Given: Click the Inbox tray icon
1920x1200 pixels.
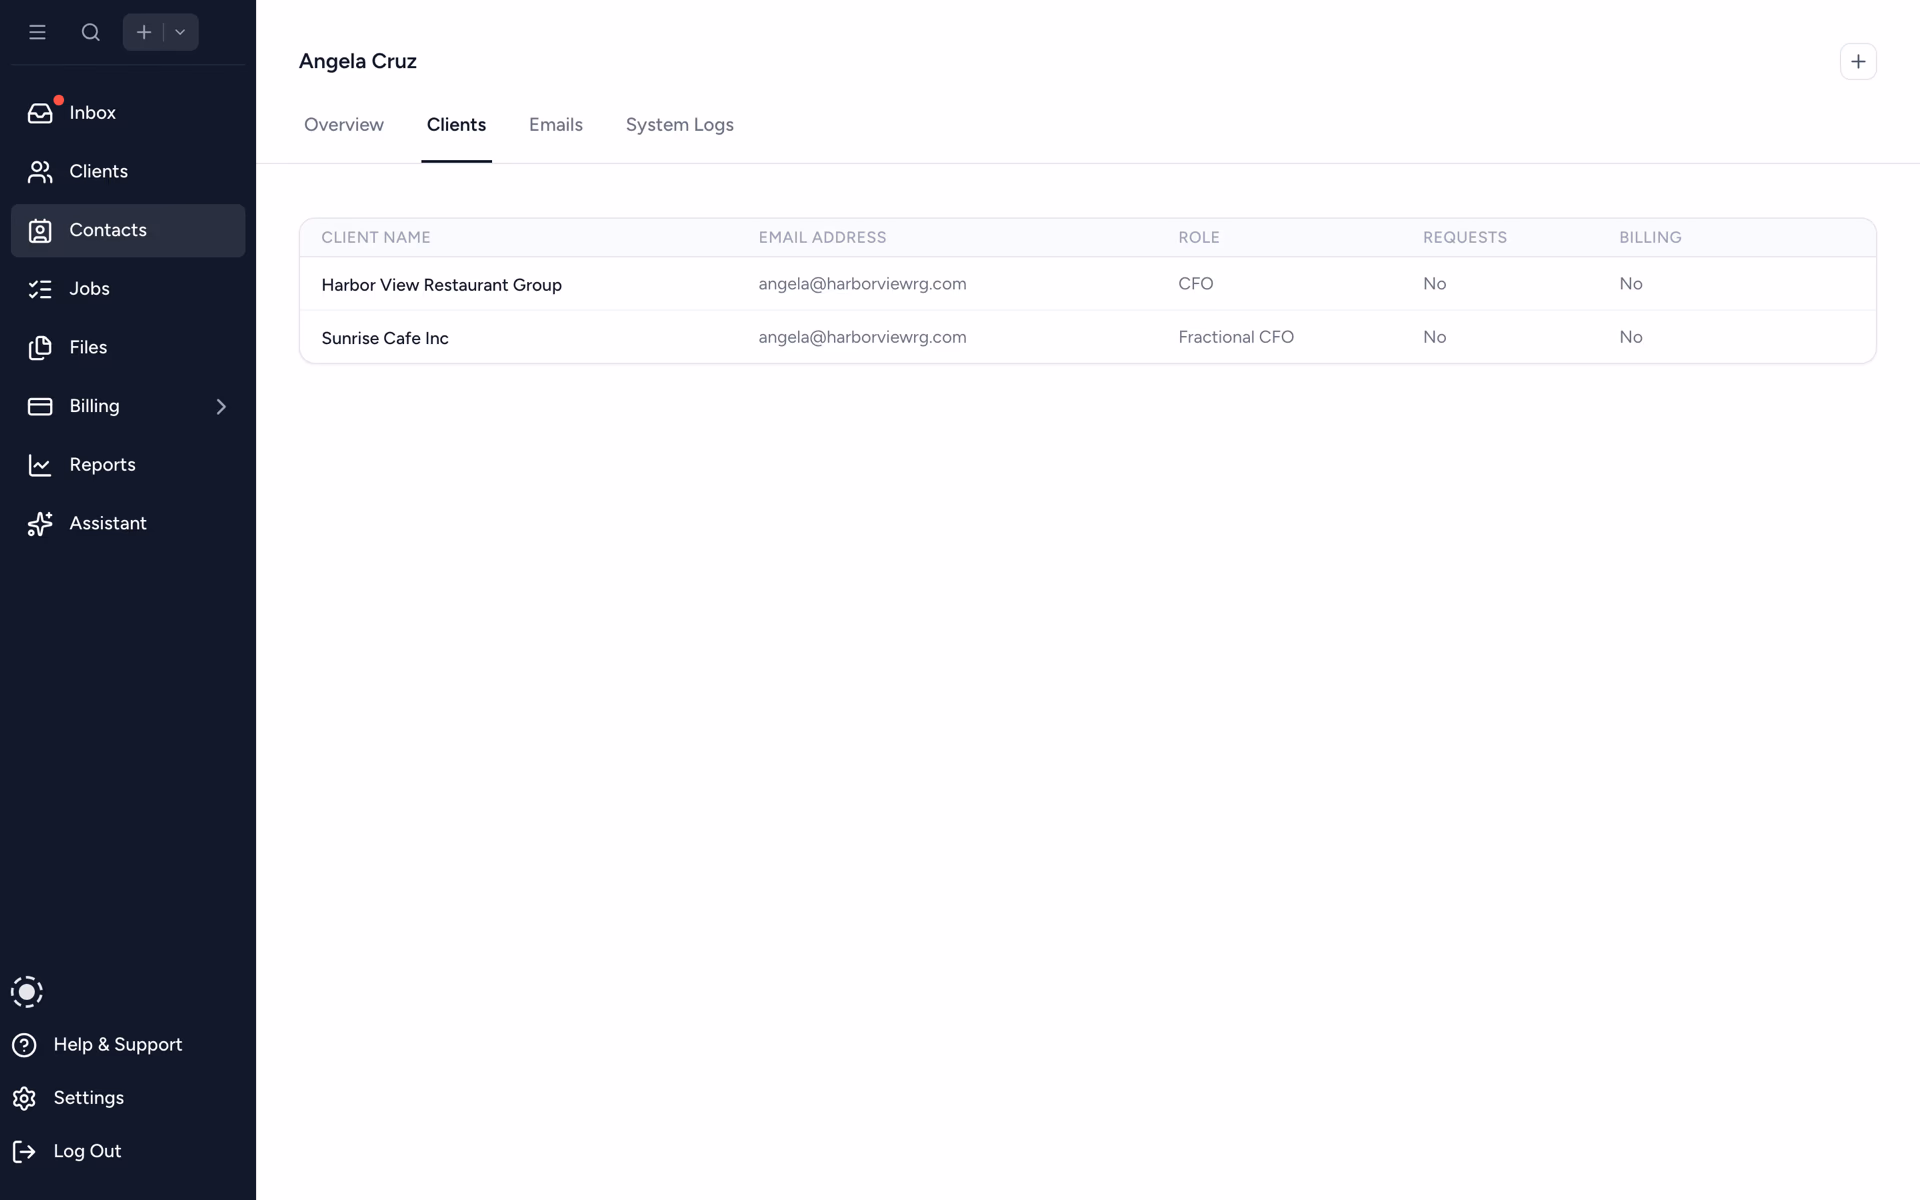Looking at the screenshot, I should (40, 113).
